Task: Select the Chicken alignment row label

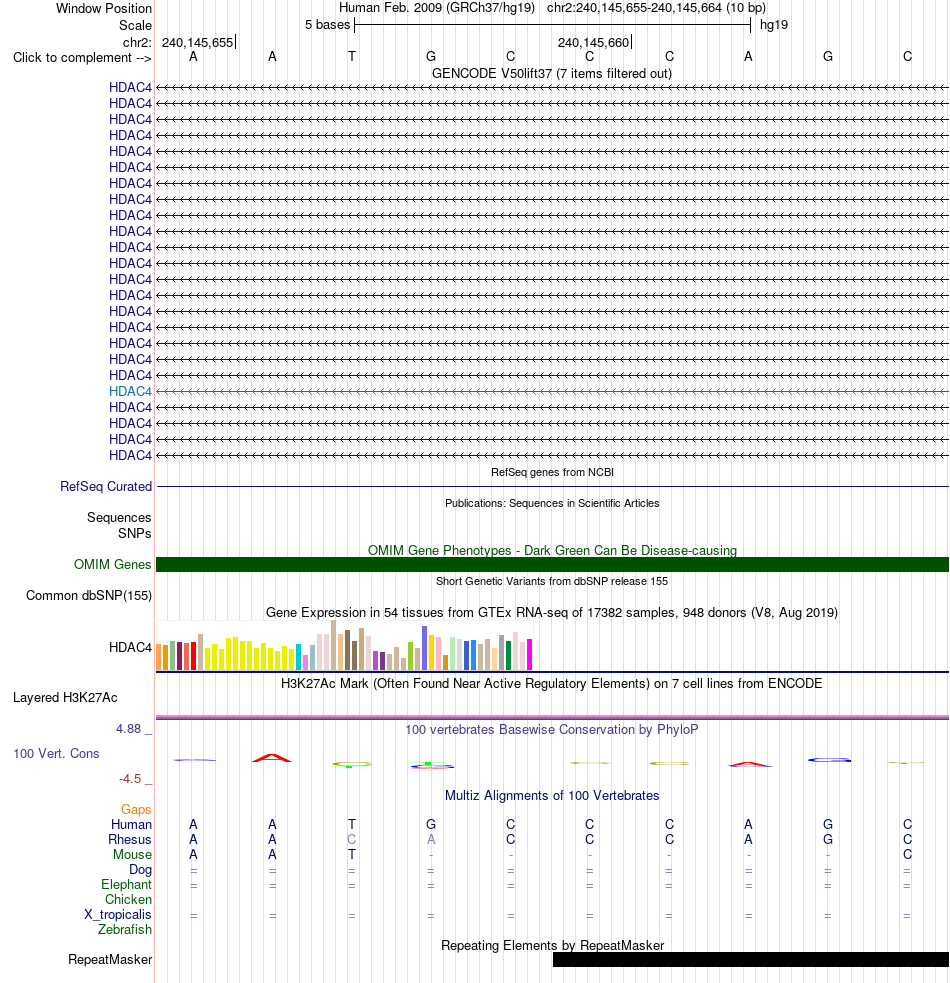Action: click(129, 900)
